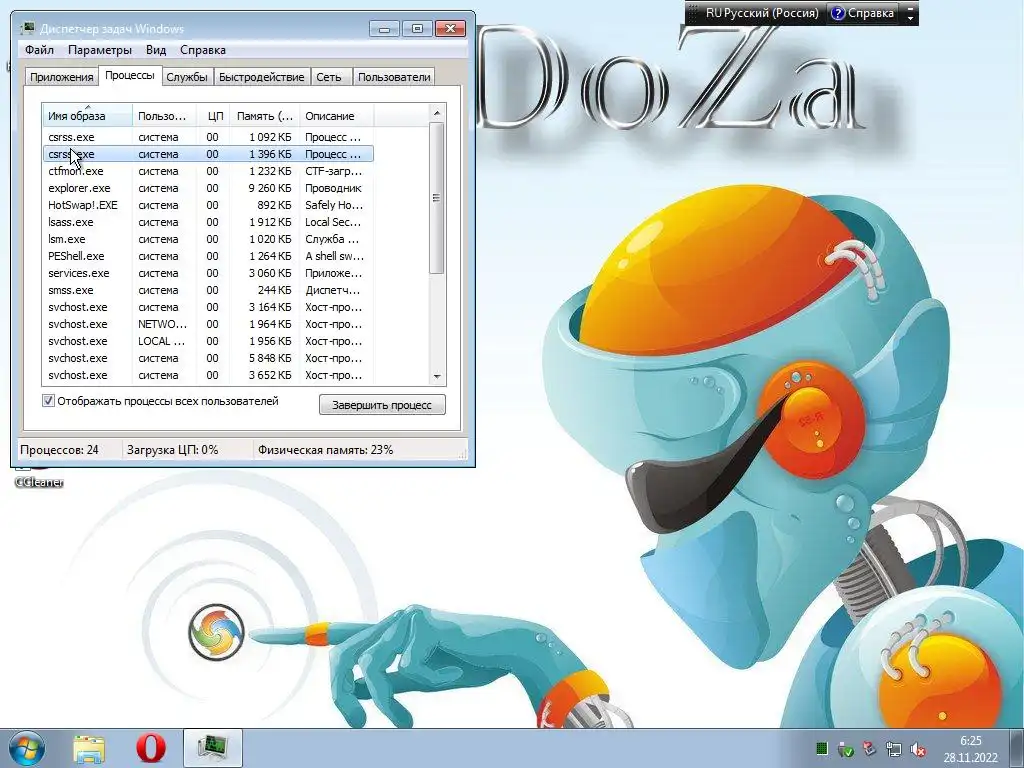Select the smss.exe process row
1024x768 pixels.
tap(208, 290)
